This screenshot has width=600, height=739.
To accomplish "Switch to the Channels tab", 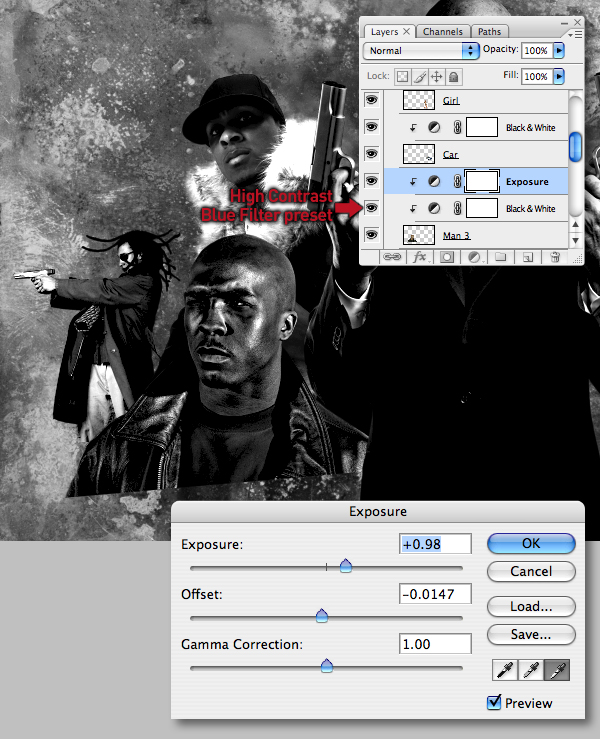I will tap(443, 32).
